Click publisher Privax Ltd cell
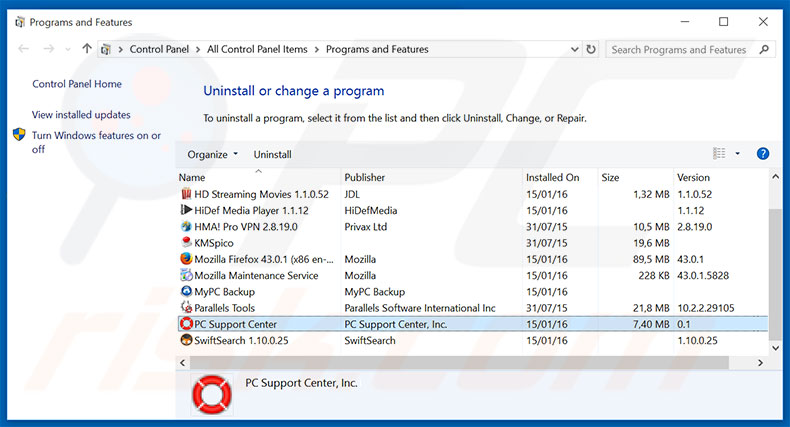The width and height of the screenshot is (790, 427). pos(365,227)
